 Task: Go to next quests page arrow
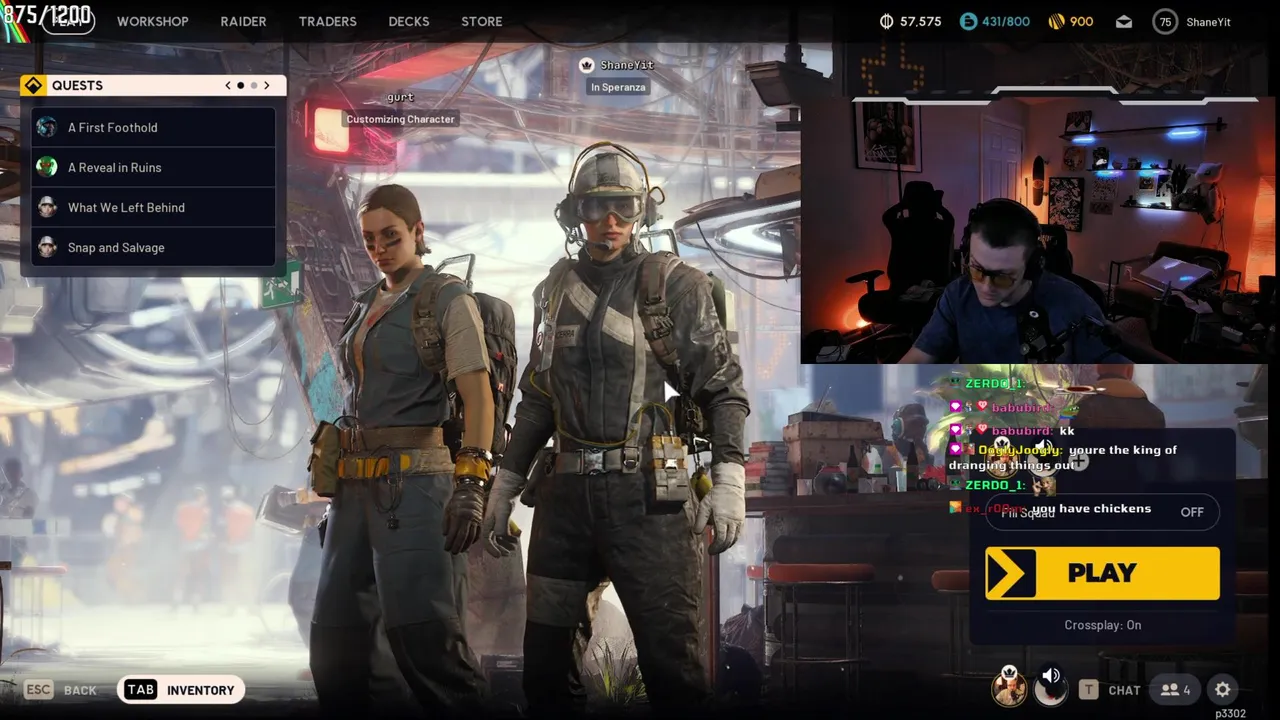point(266,85)
